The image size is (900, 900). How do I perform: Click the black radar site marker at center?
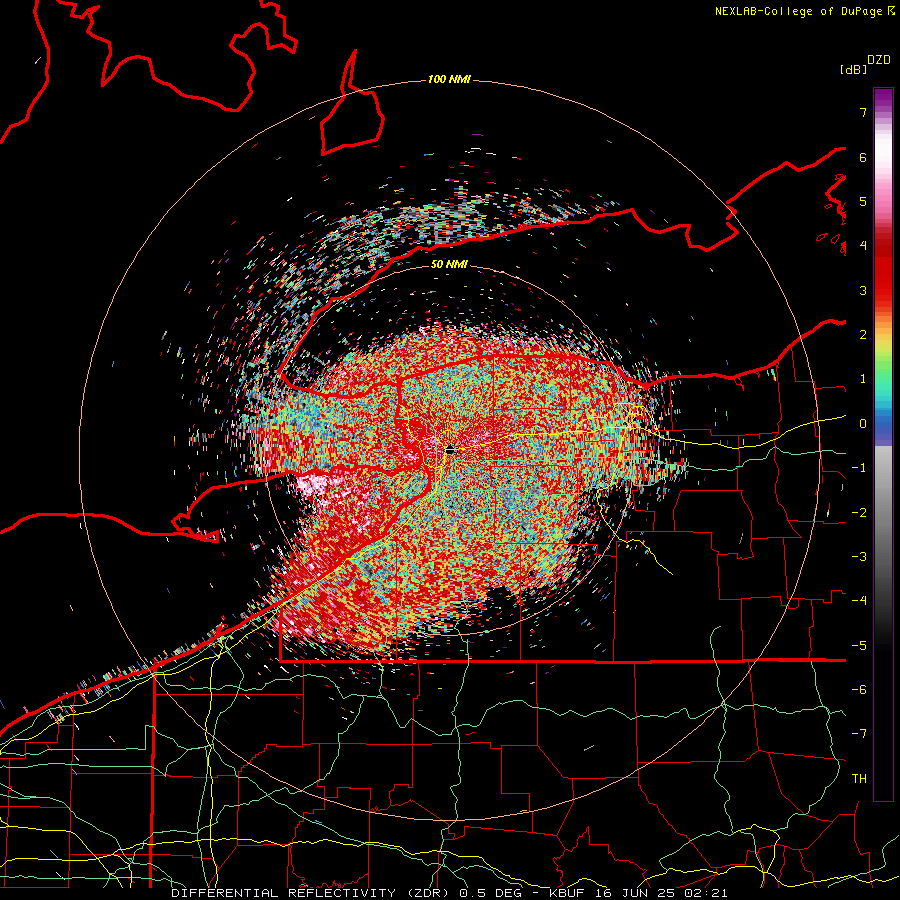[450, 451]
